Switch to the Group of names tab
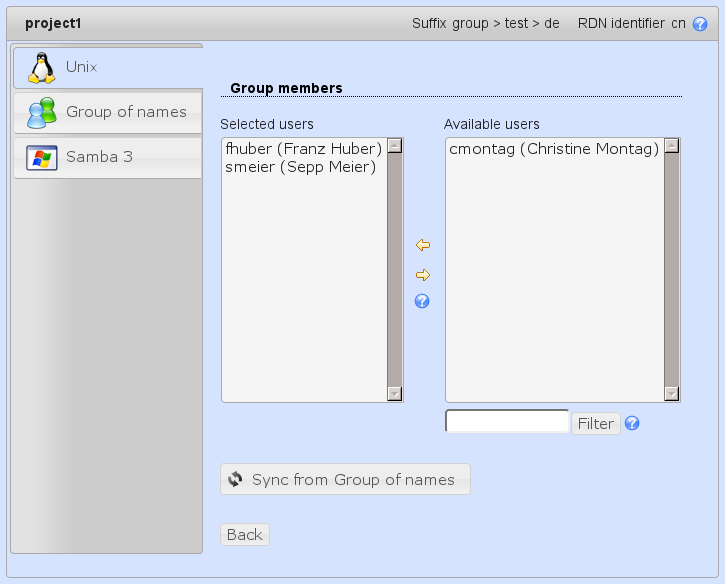This screenshot has width=725, height=584. (108, 112)
